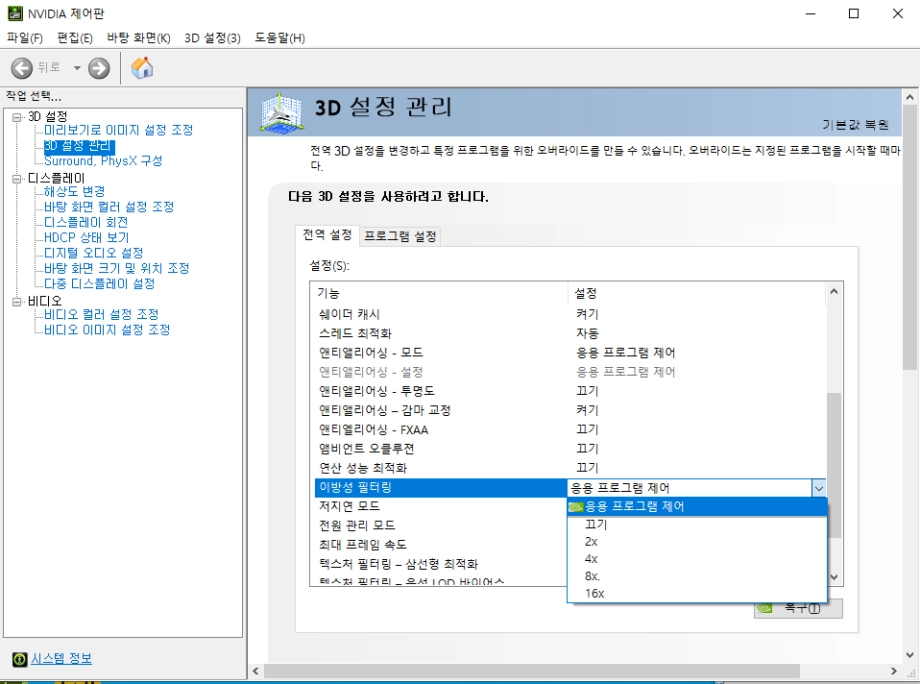Open the 3D 설정(3) menu
Screen dimensions: 920x684
(212, 38)
